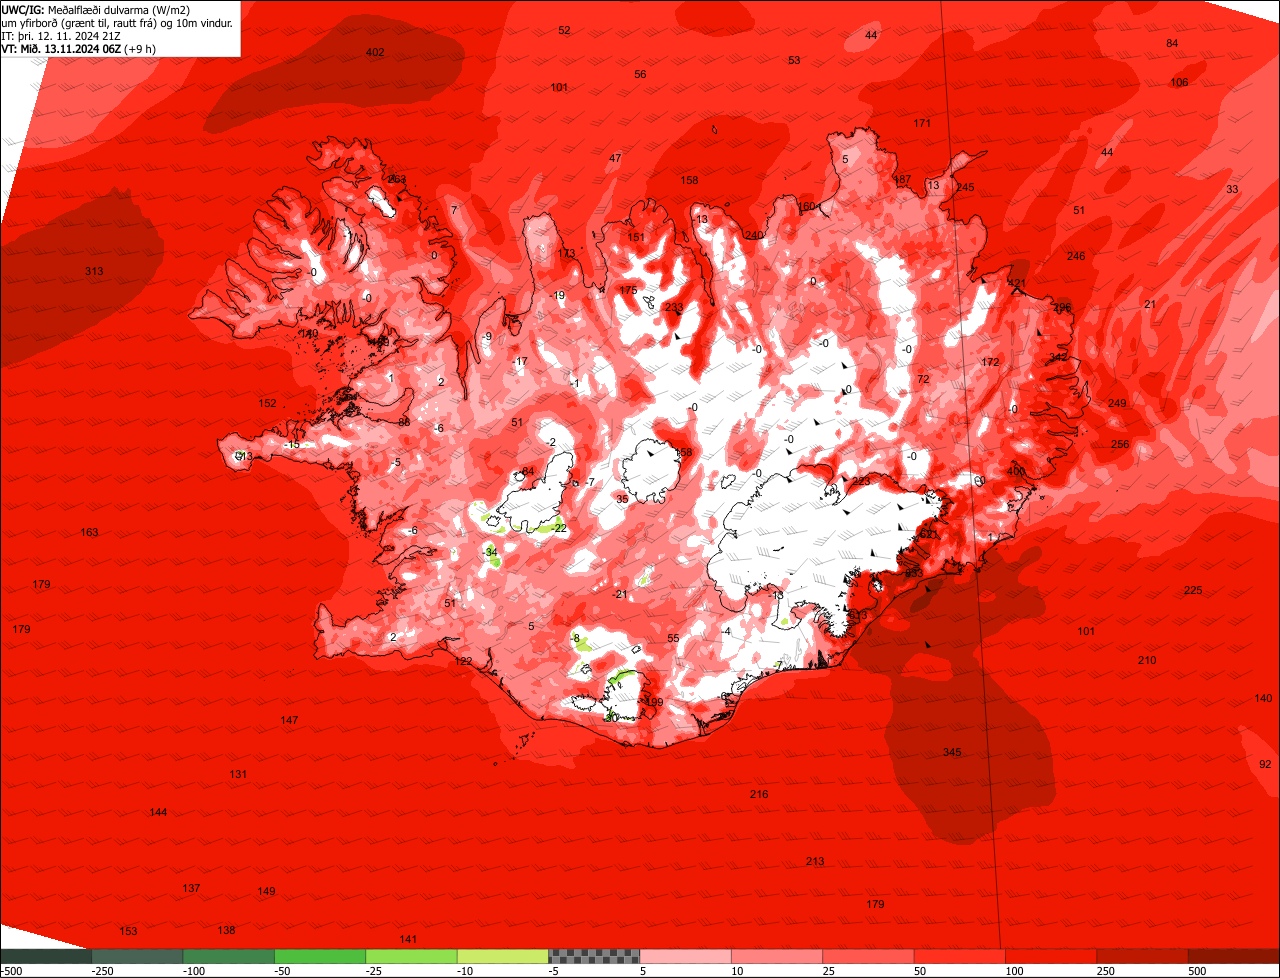Click the map value '216' over the sea

pyautogui.click(x=759, y=794)
